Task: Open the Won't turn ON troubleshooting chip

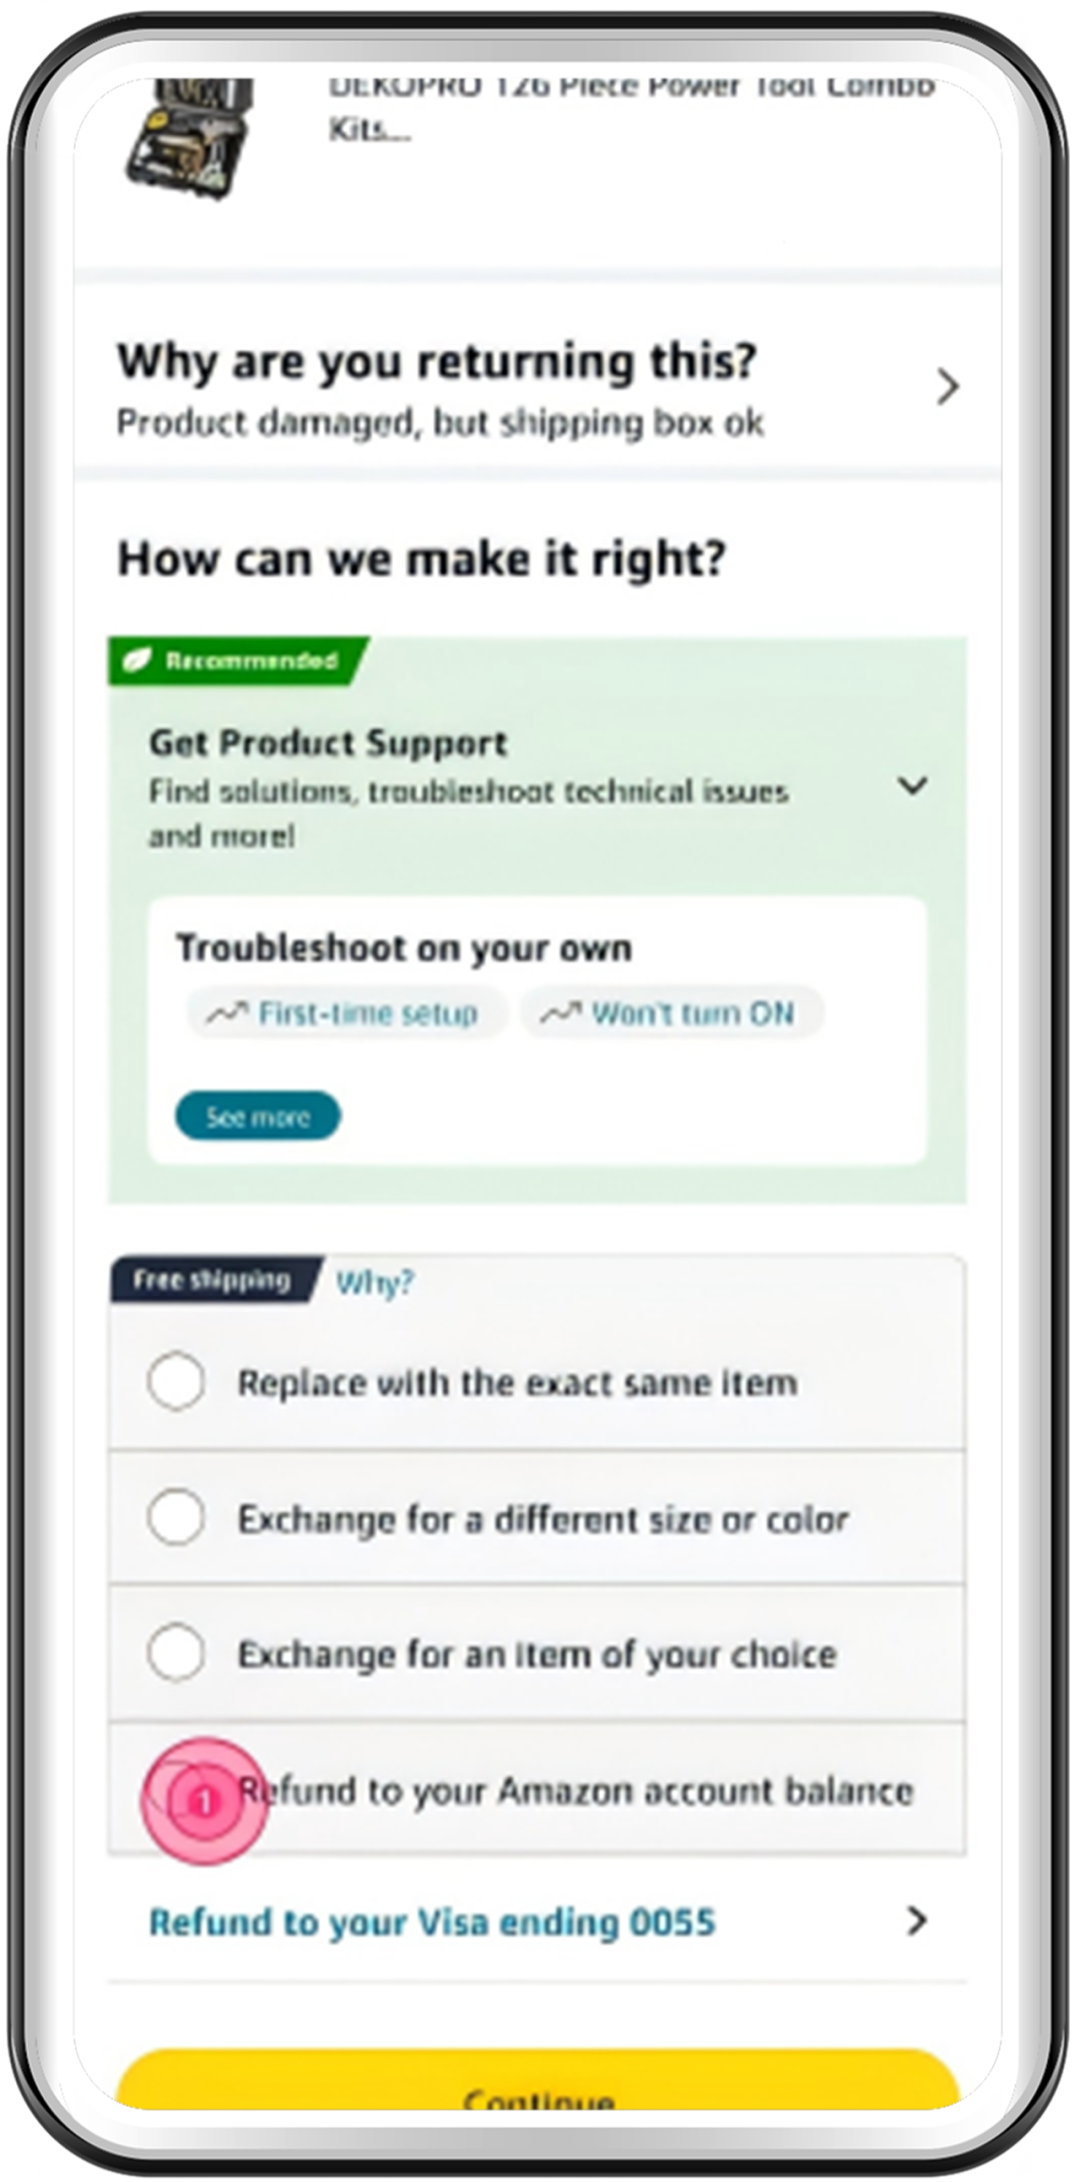Action: (x=672, y=1014)
